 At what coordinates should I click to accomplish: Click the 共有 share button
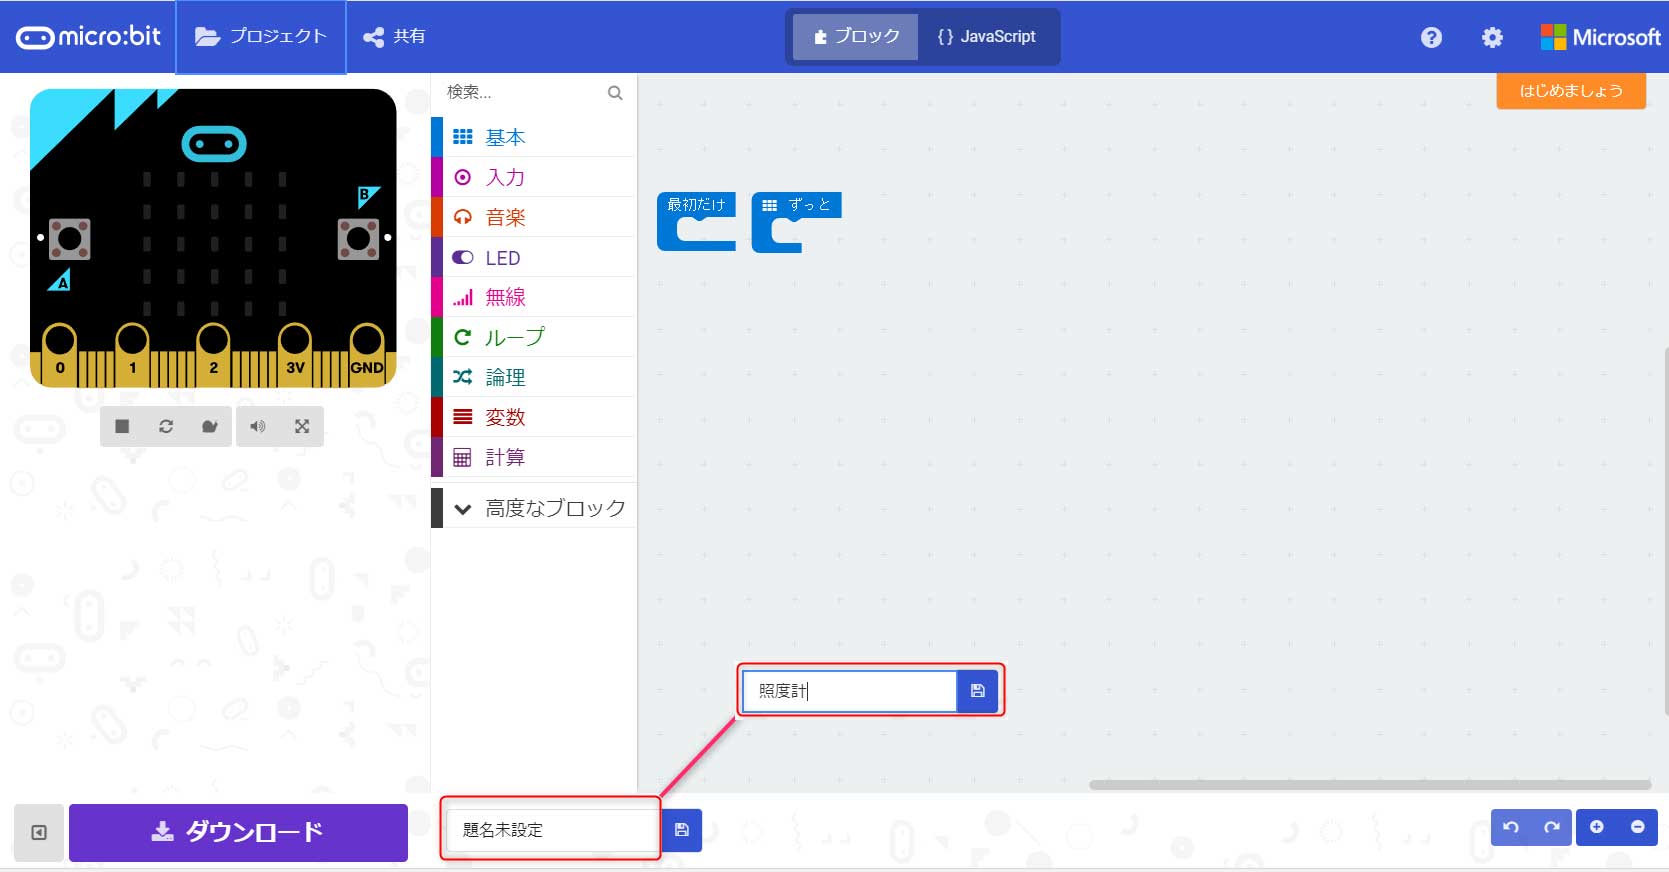point(394,37)
